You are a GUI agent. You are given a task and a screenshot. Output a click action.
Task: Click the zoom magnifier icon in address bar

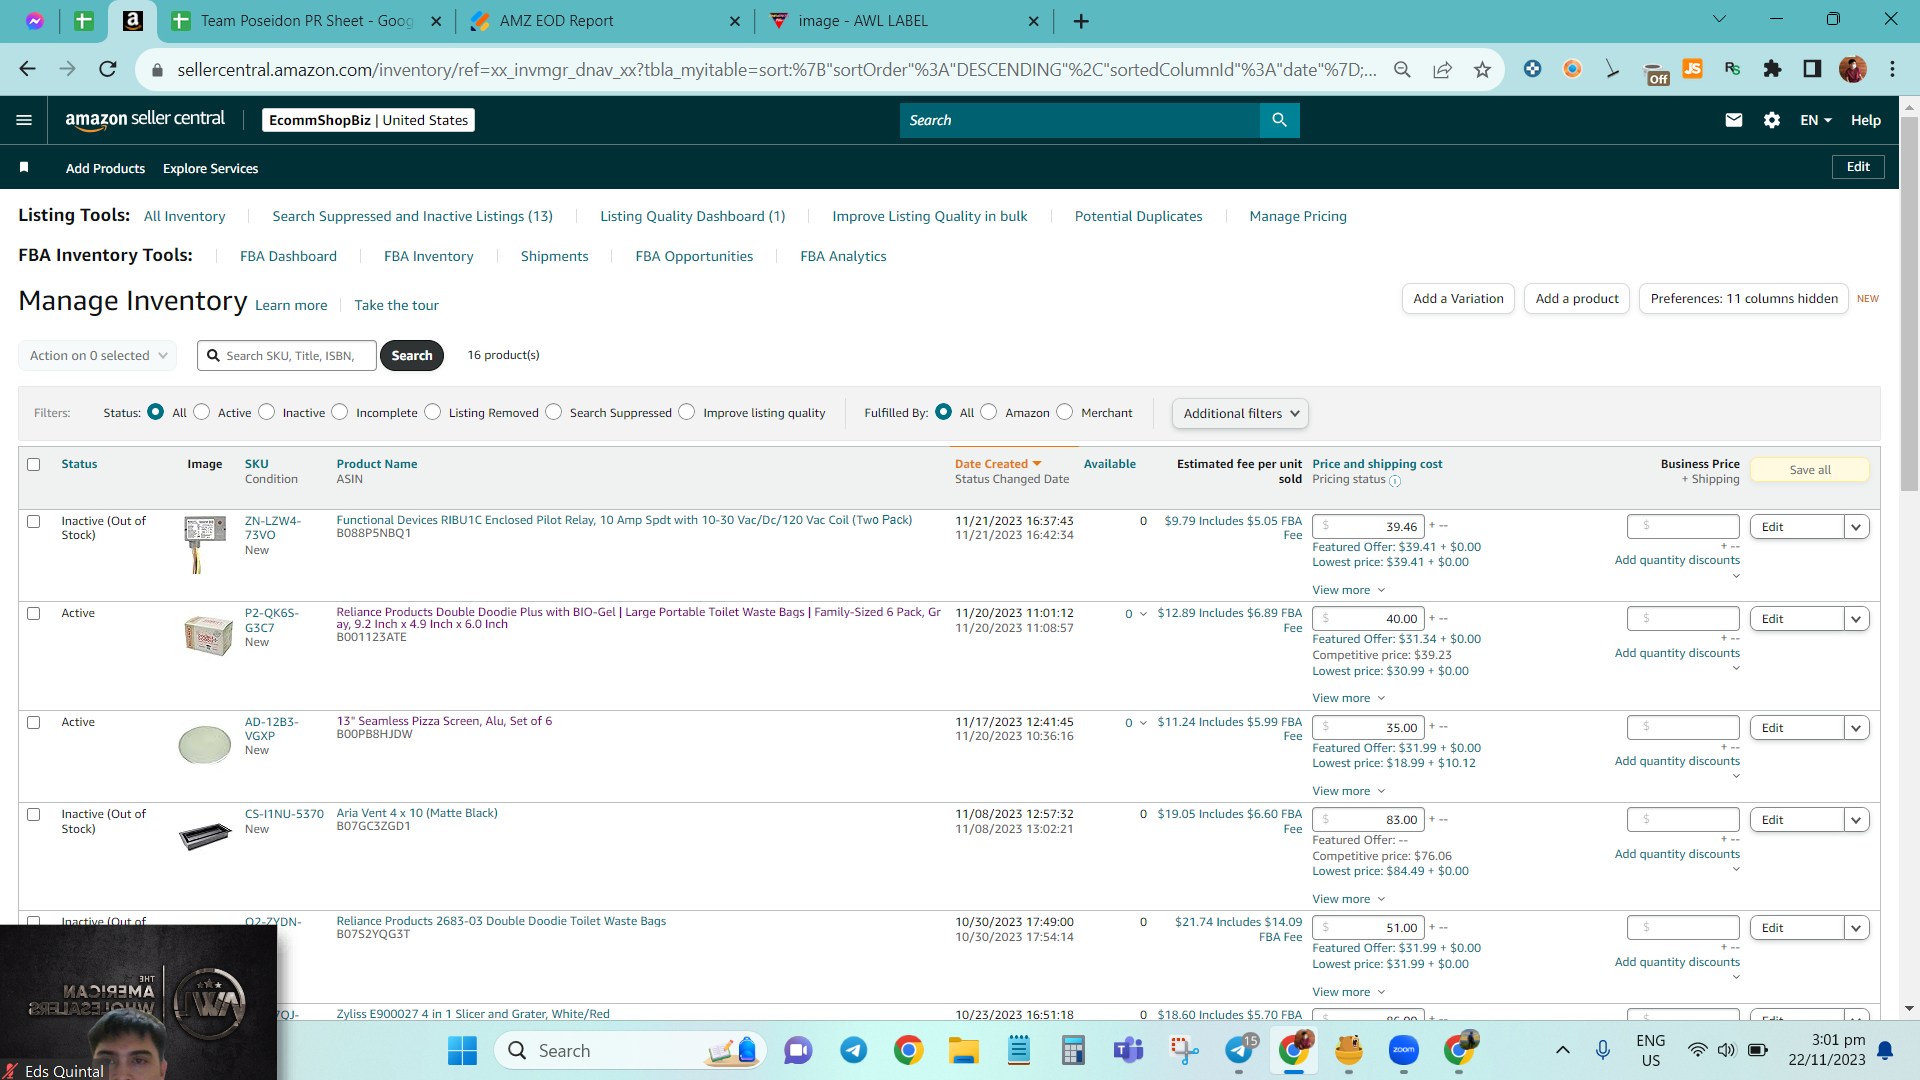(x=1402, y=69)
